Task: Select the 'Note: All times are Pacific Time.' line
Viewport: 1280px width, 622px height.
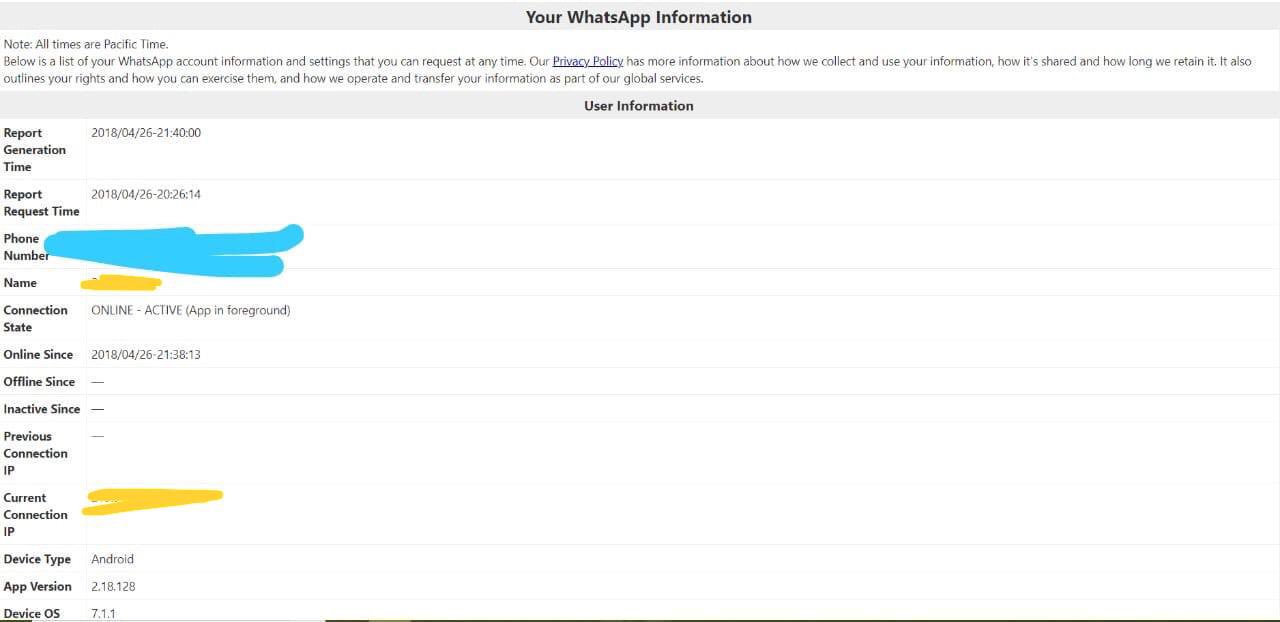Action: coord(86,44)
